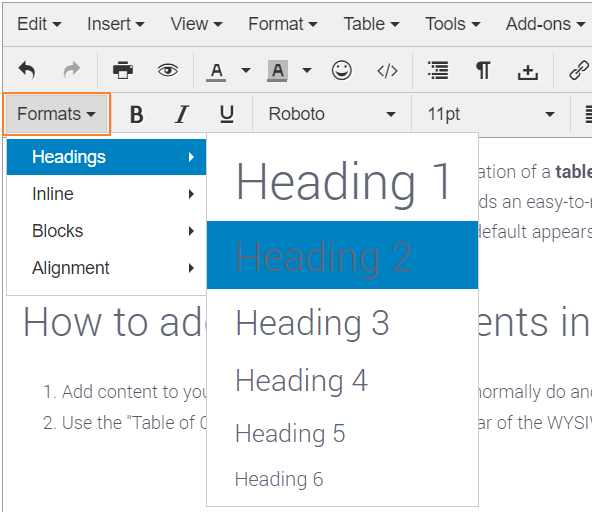Apply Heading 3 format
This screenshot has width=592, height=512.
pyautogui.click(x=342, y=323)
